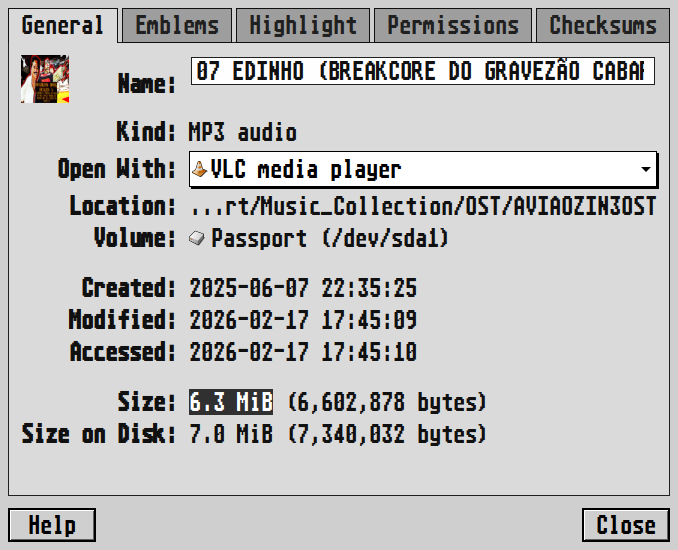Click the 'MP3 audio' Kind value
678x550 pixels.
pyautogui.click(x=243, y=133)
